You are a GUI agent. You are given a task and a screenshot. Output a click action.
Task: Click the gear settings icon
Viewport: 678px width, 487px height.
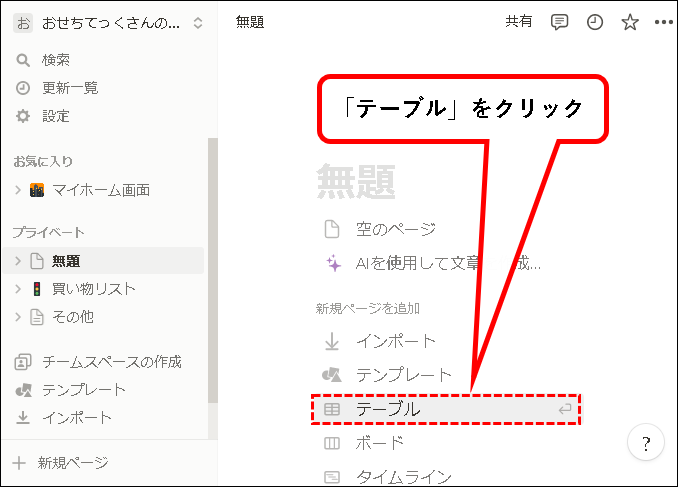tap(23, 116)
